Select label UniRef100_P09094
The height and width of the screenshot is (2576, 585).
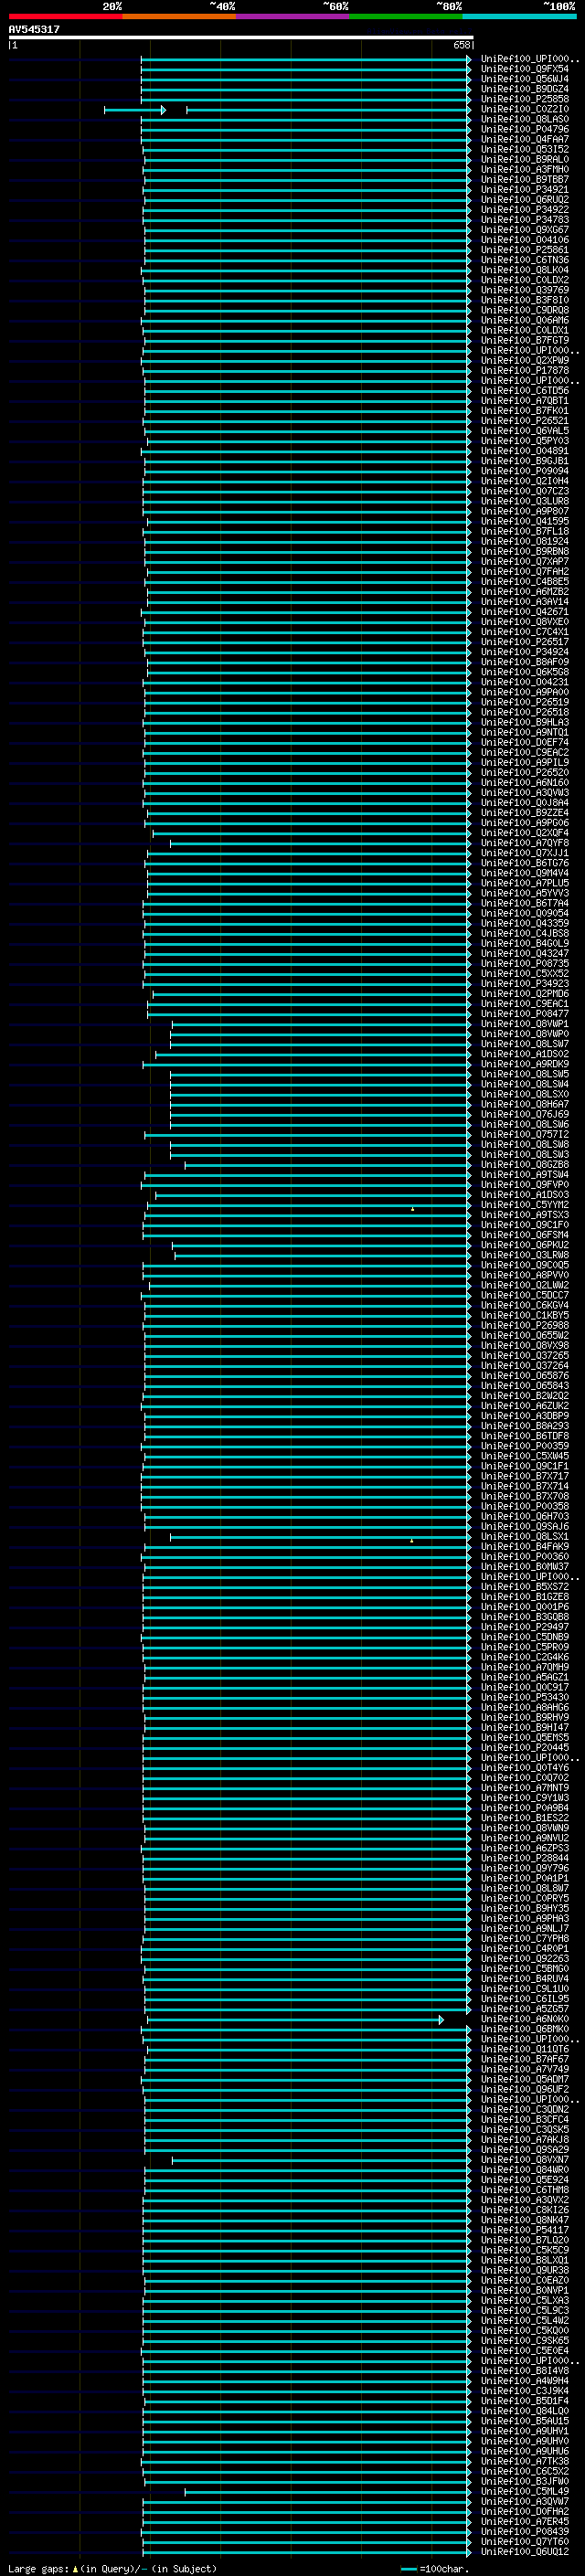(x=524, y=471)
